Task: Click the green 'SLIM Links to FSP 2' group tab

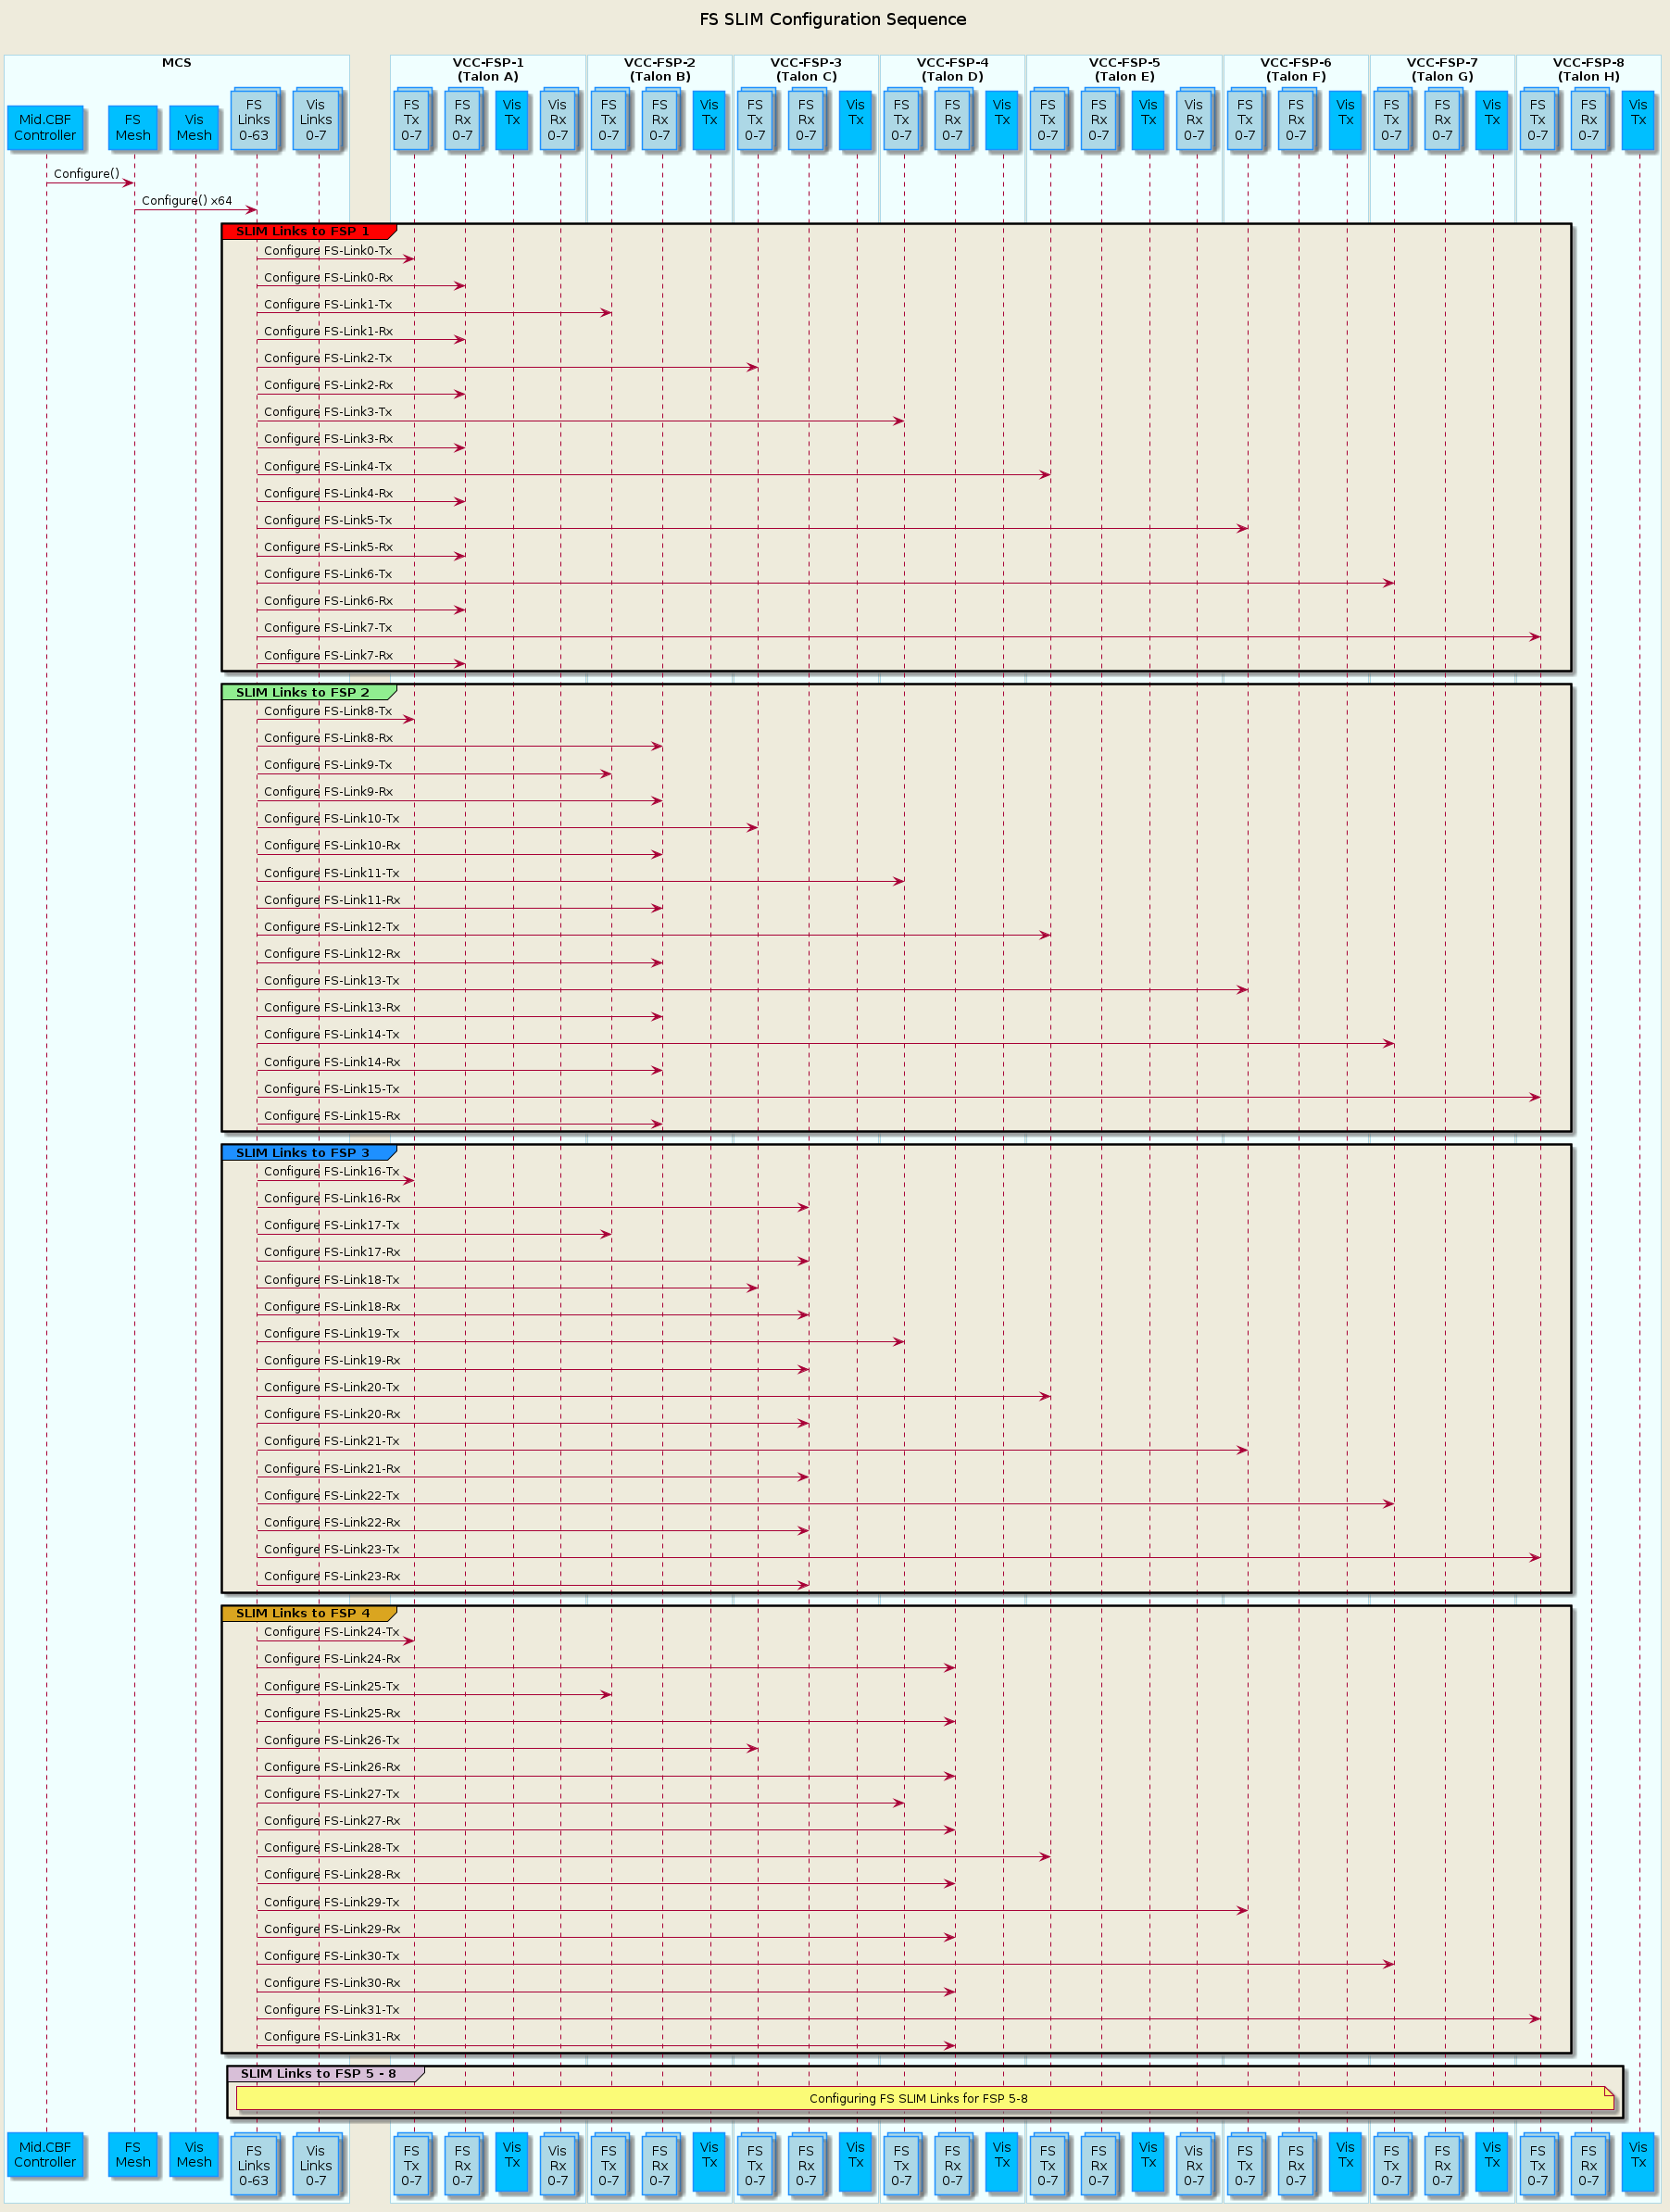Action: point(309,692)
